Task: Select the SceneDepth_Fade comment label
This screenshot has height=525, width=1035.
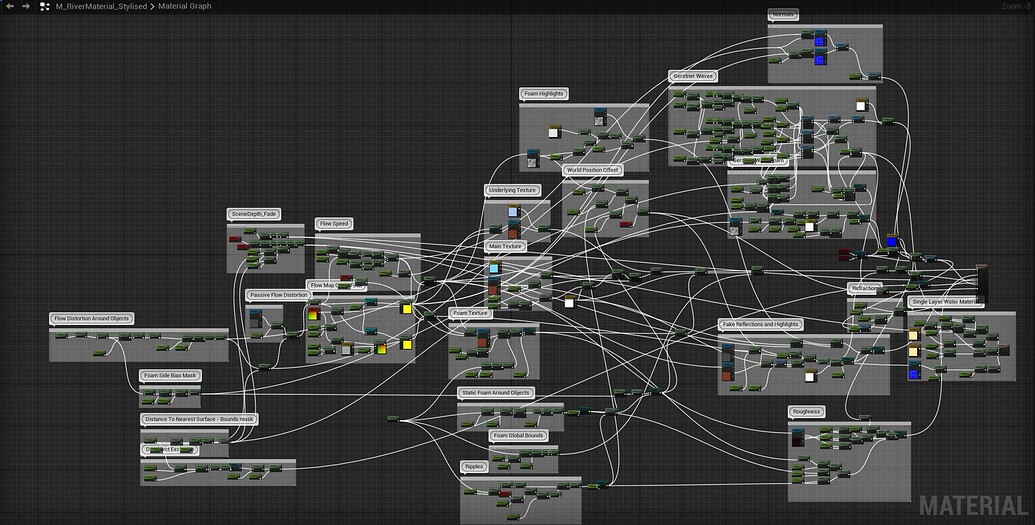Action: coord(254,214)
